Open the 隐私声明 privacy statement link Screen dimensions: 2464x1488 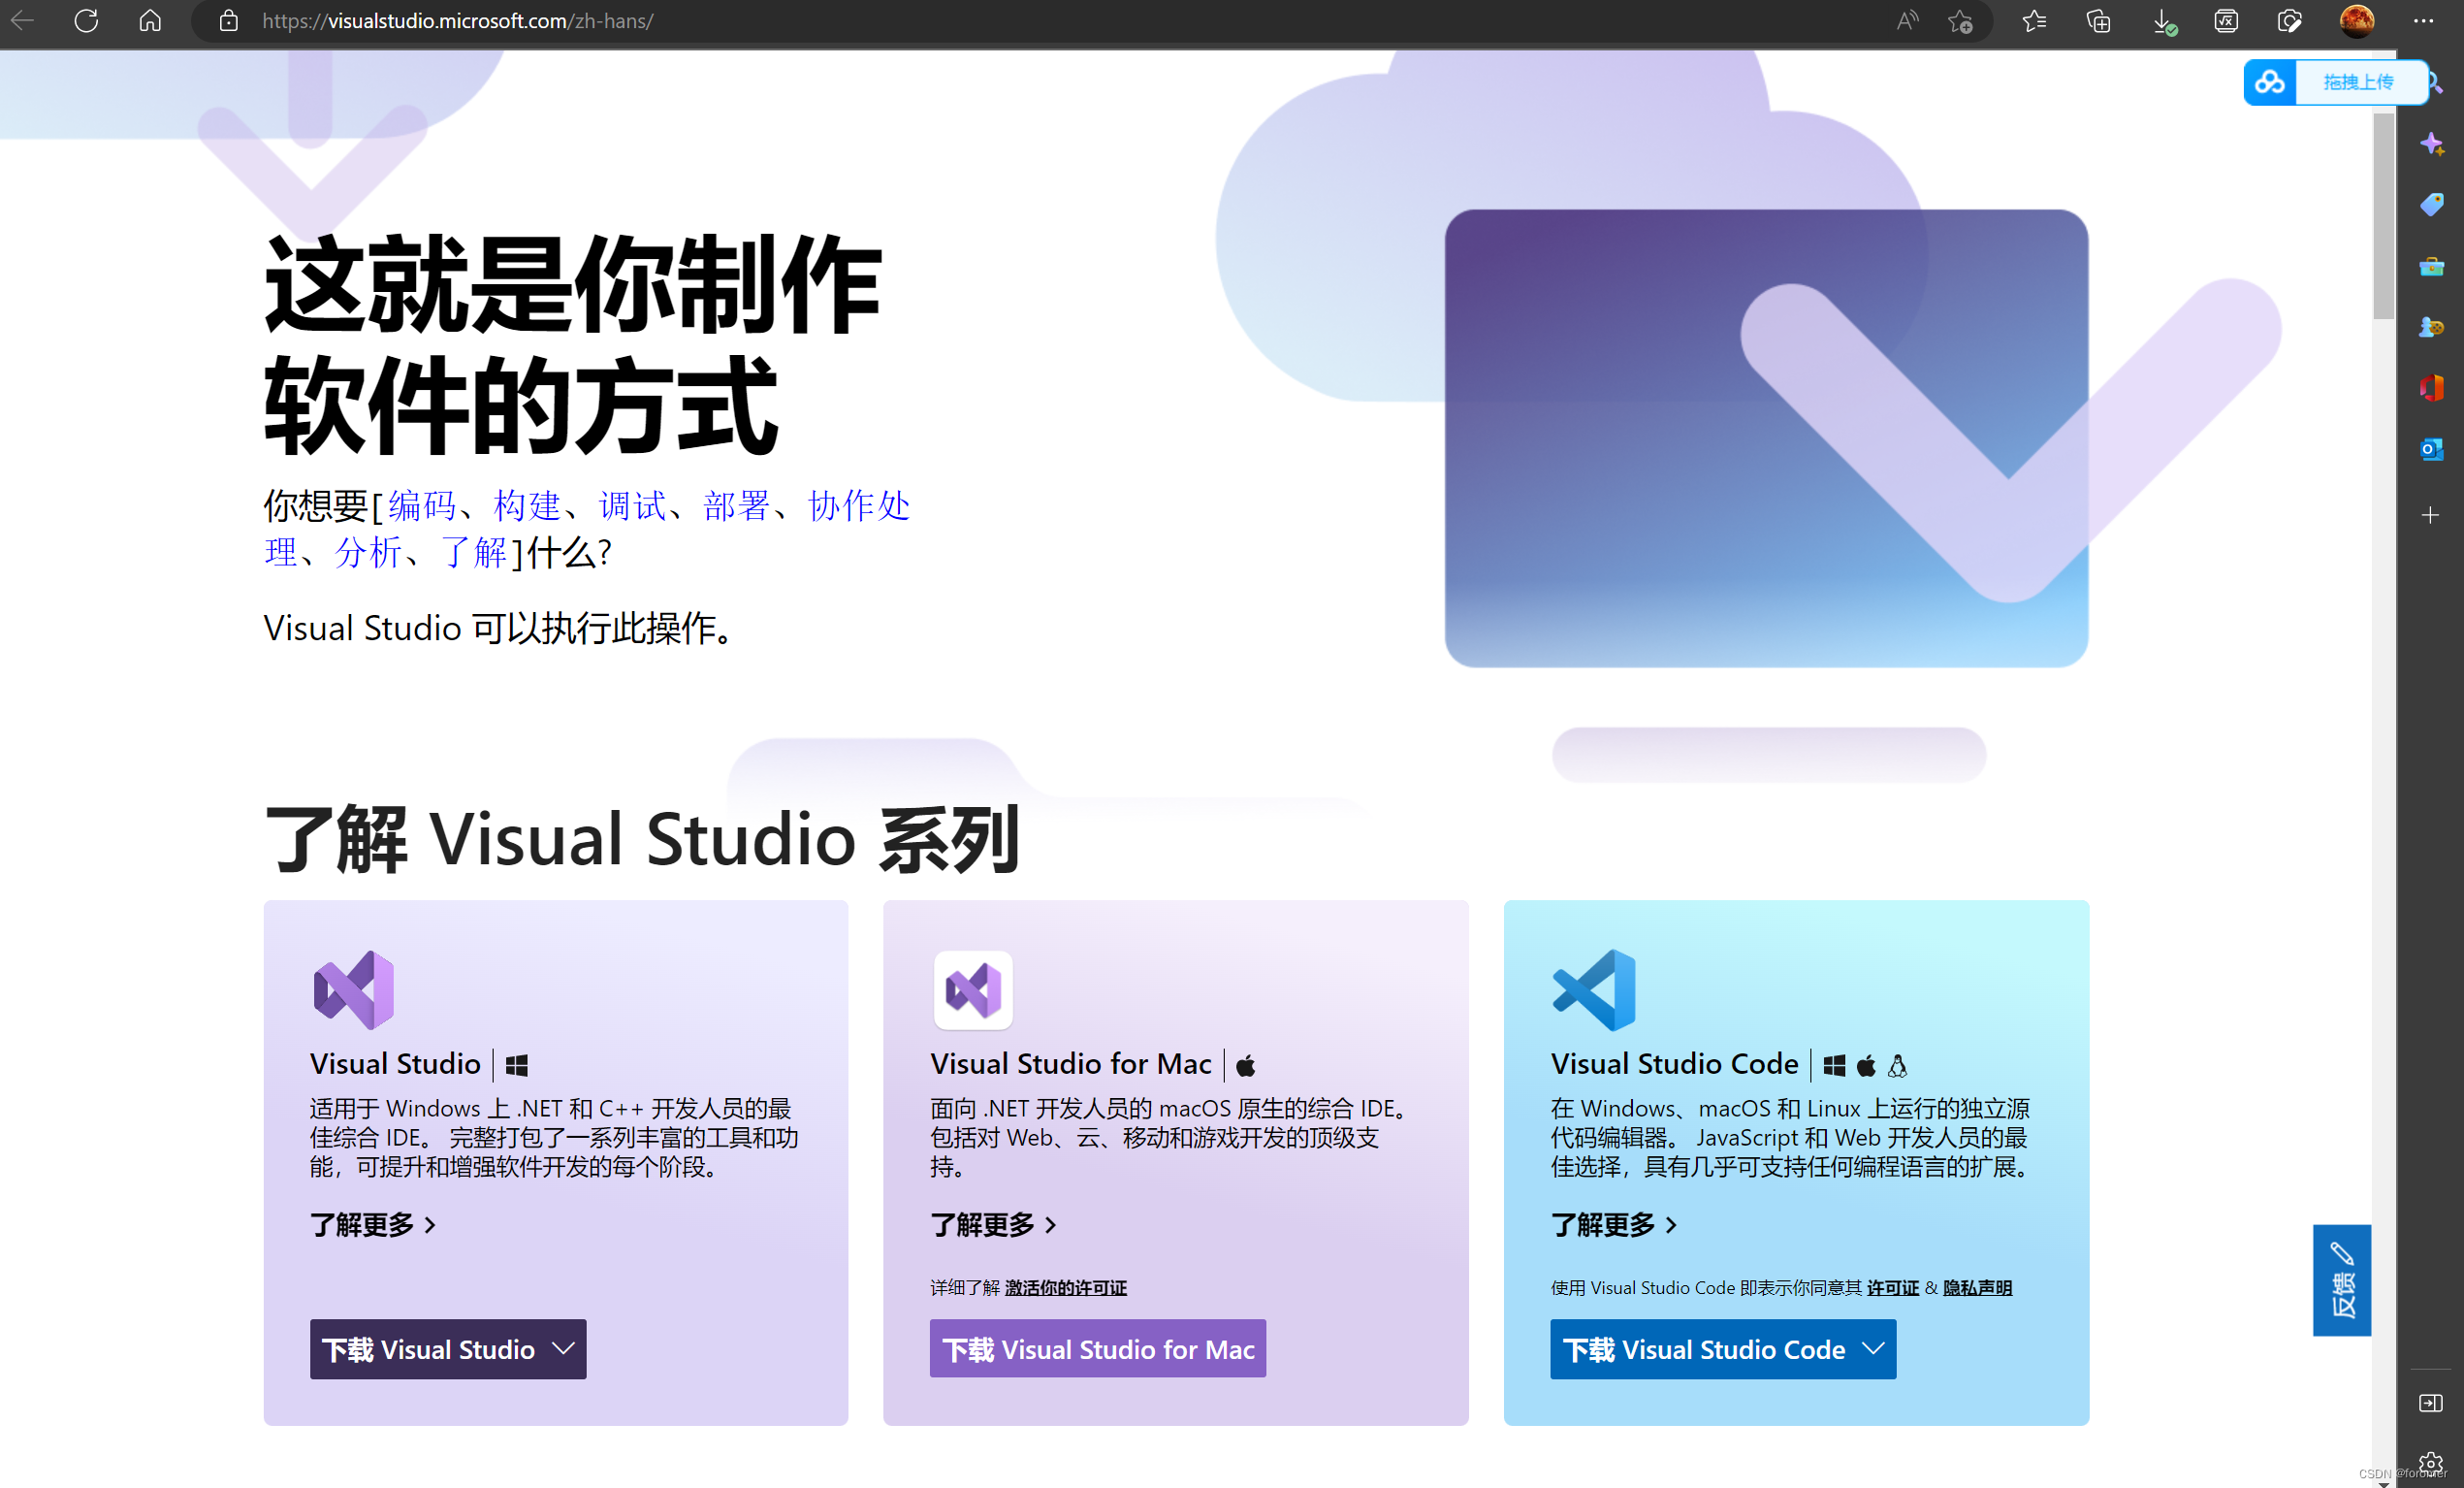point(1977,1288)
